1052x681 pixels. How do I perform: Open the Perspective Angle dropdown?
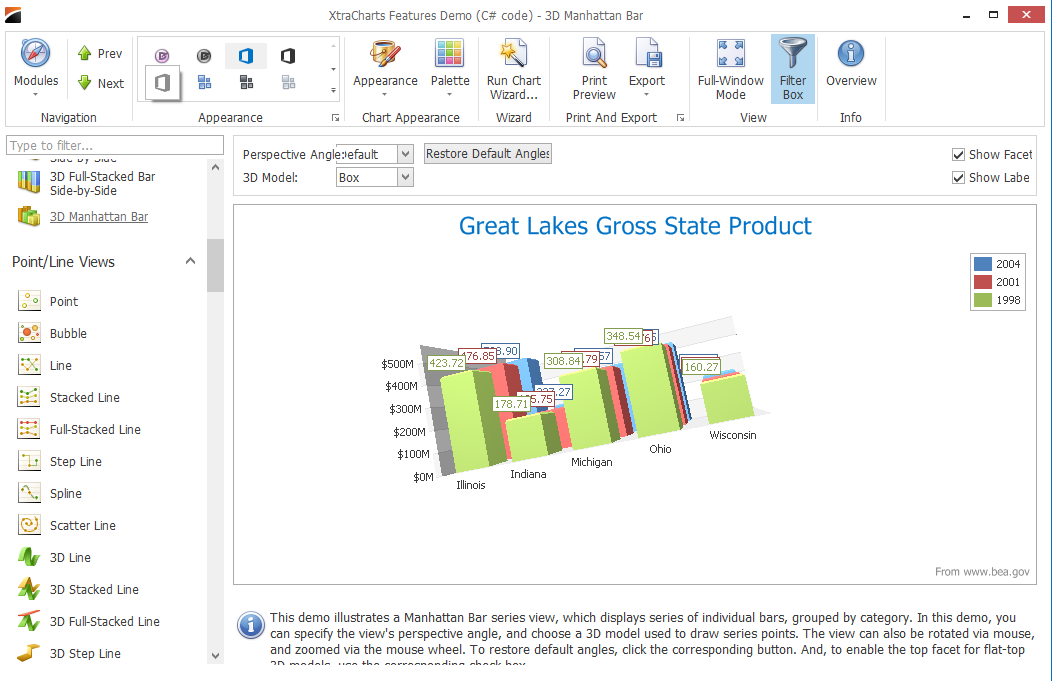[x=405, y=154]
